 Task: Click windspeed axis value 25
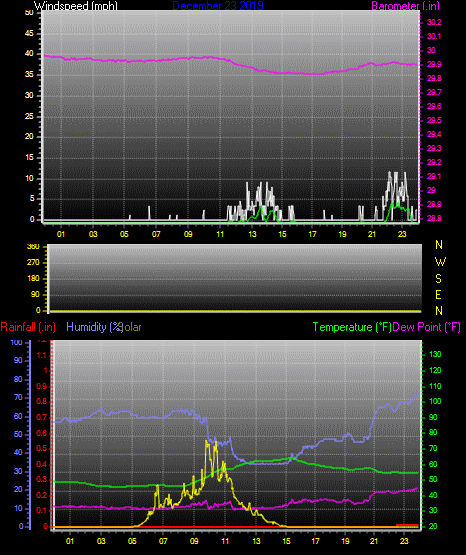29,116
